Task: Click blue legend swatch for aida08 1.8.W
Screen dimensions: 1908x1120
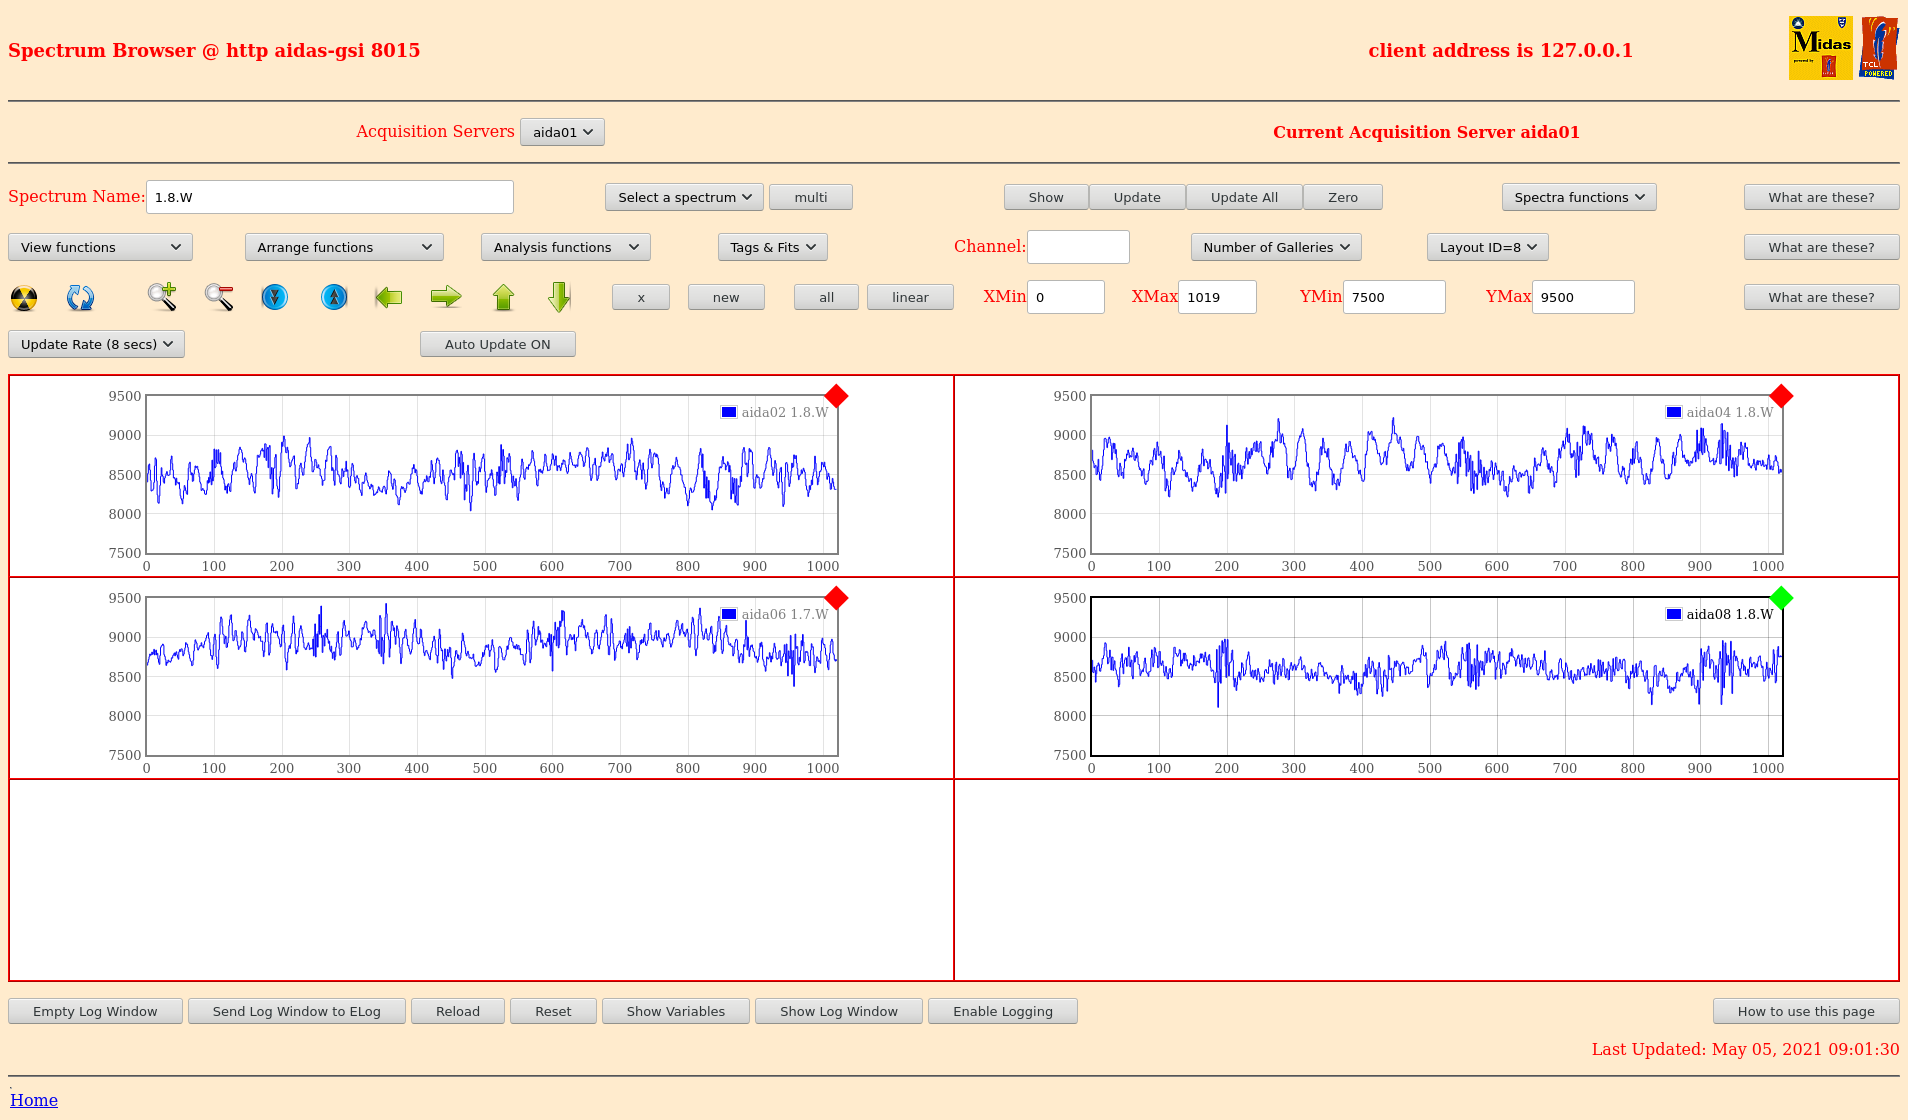Action: 1674,614
